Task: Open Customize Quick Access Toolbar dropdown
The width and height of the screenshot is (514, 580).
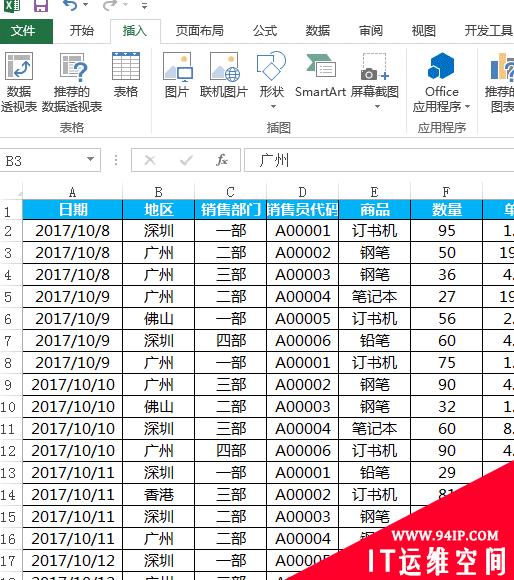Action: [144, 6]
